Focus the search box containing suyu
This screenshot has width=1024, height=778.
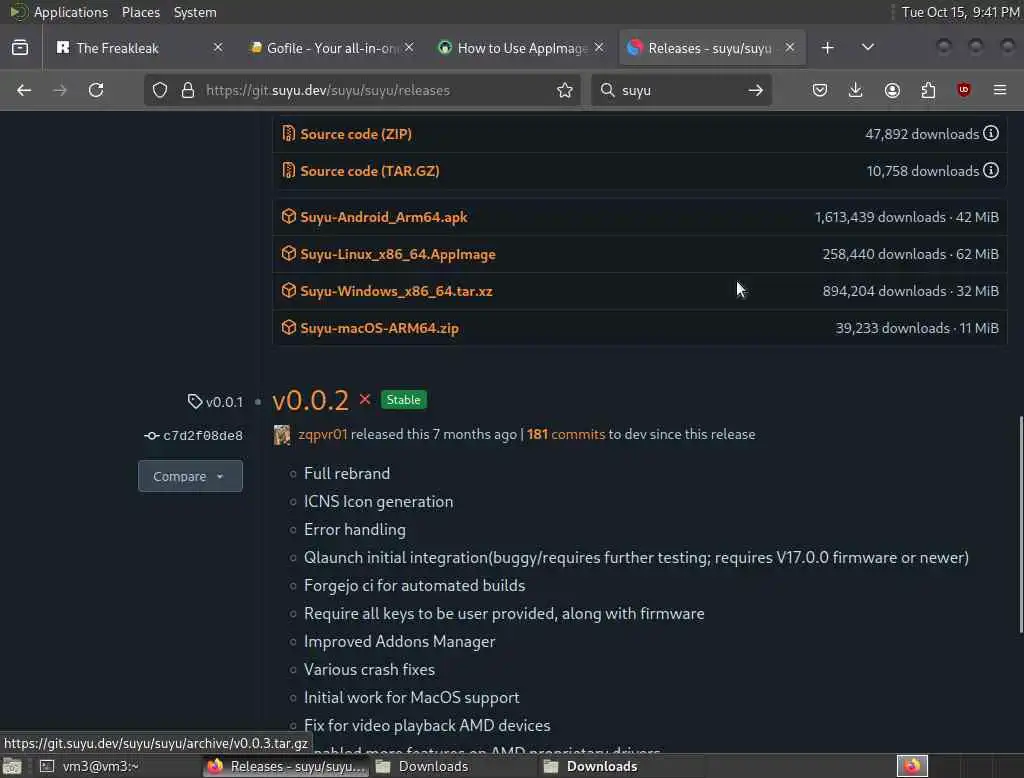click(x=680, y=90)
